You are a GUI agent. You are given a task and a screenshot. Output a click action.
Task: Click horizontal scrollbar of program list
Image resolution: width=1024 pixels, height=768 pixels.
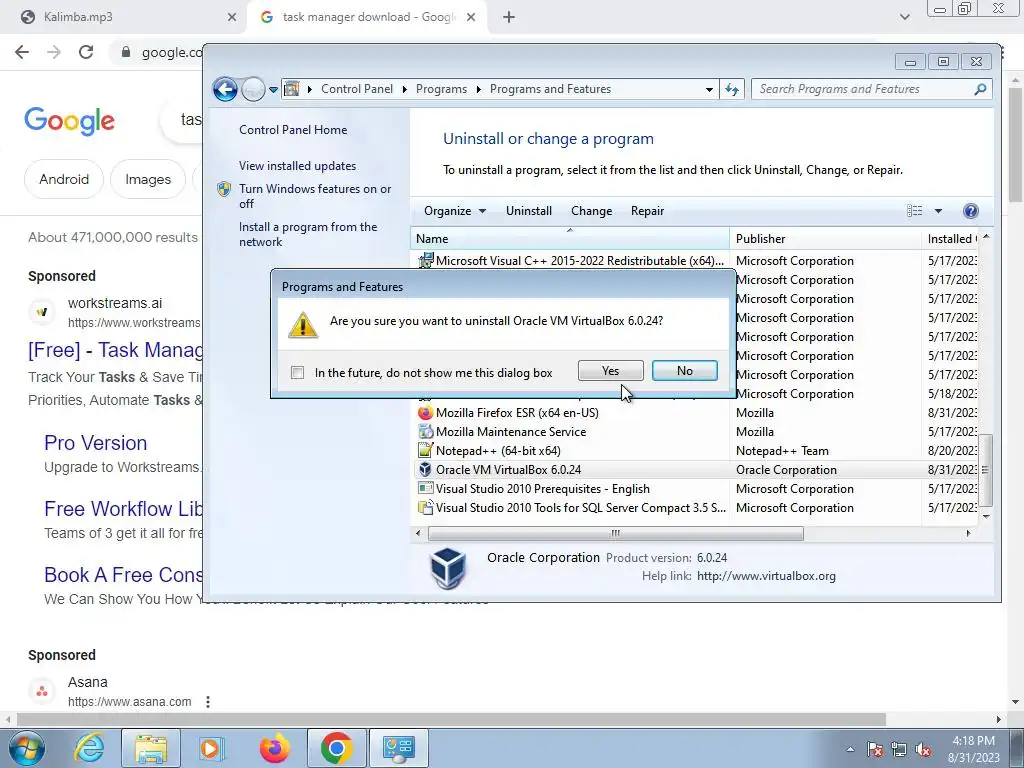coord(615,534)
